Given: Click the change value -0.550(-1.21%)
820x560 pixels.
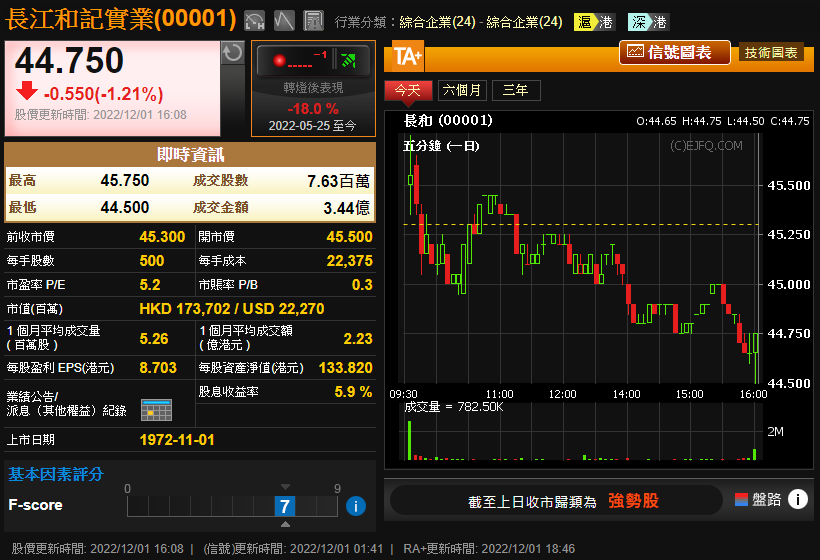Looking at the screenshot, I should pos(104,94).
